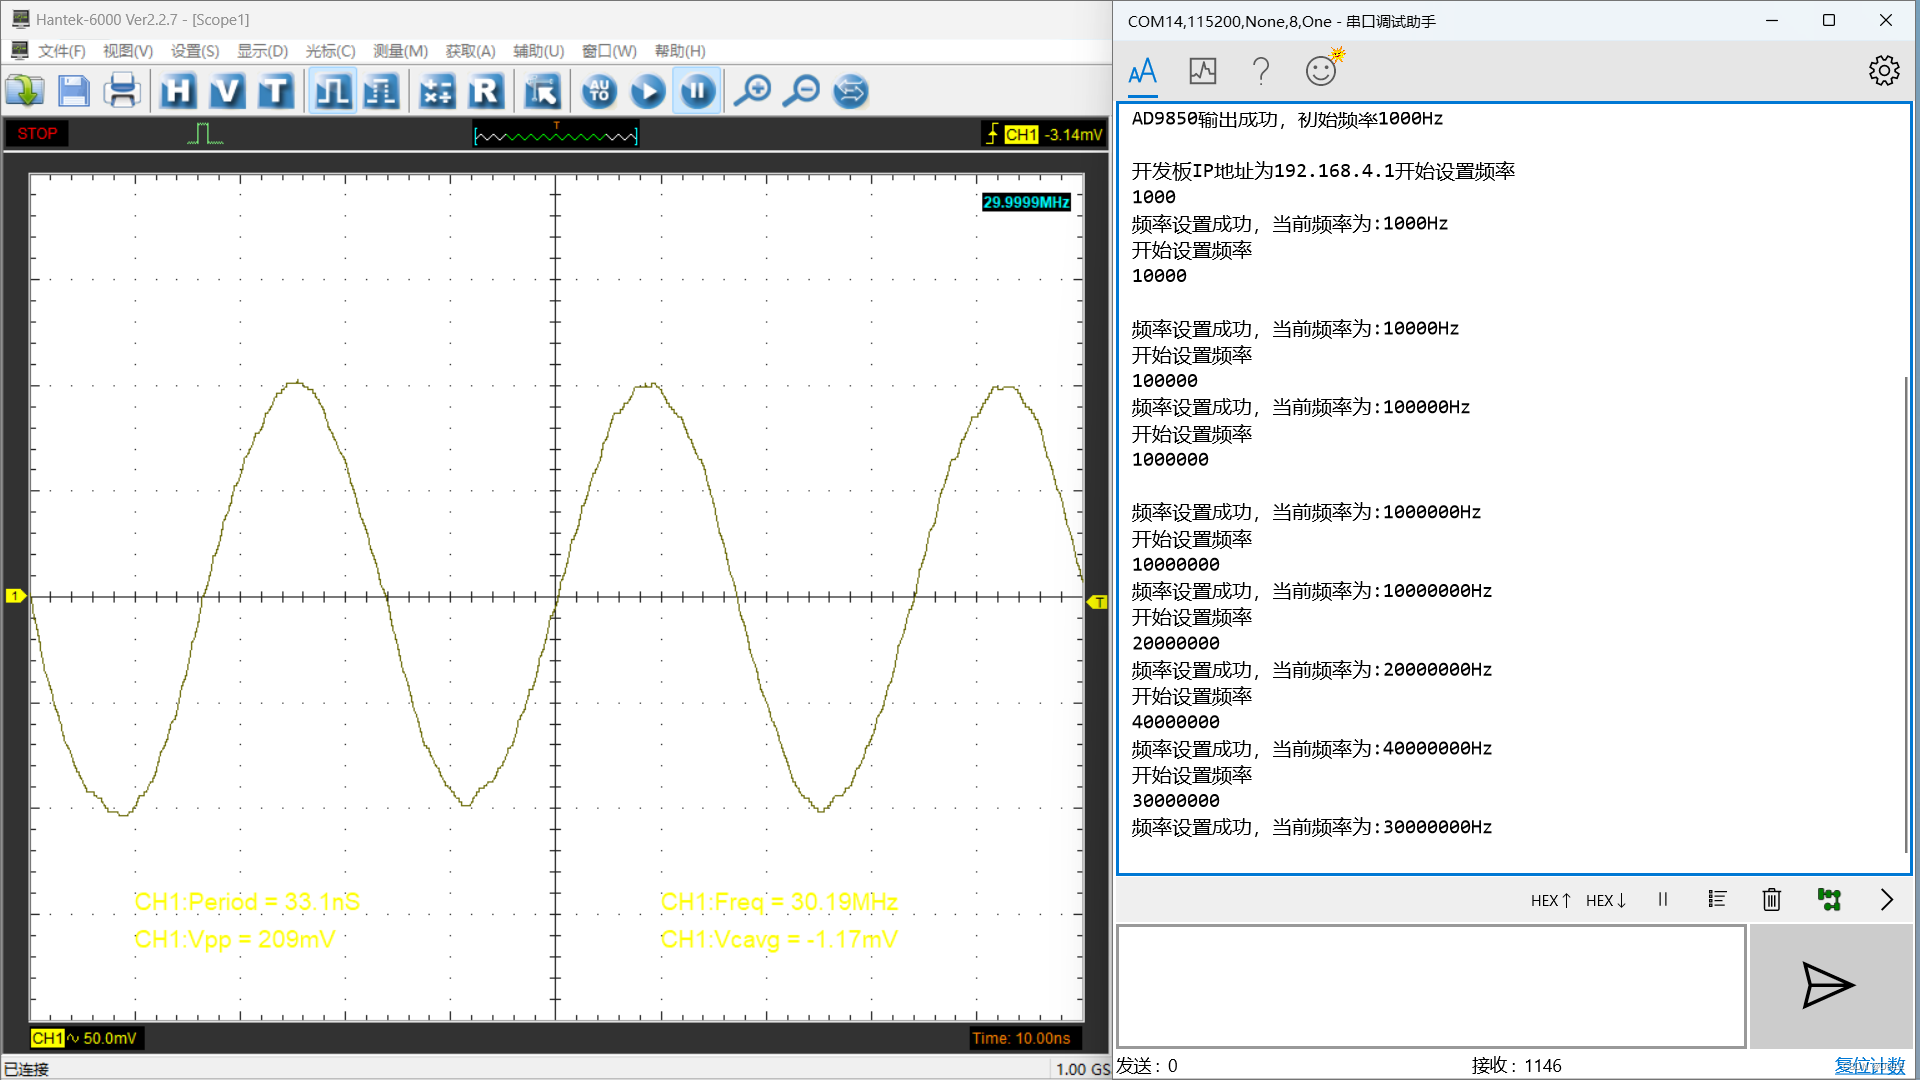
Task: Toggle HEX send mode
Action: click(x=1551, y=900)
